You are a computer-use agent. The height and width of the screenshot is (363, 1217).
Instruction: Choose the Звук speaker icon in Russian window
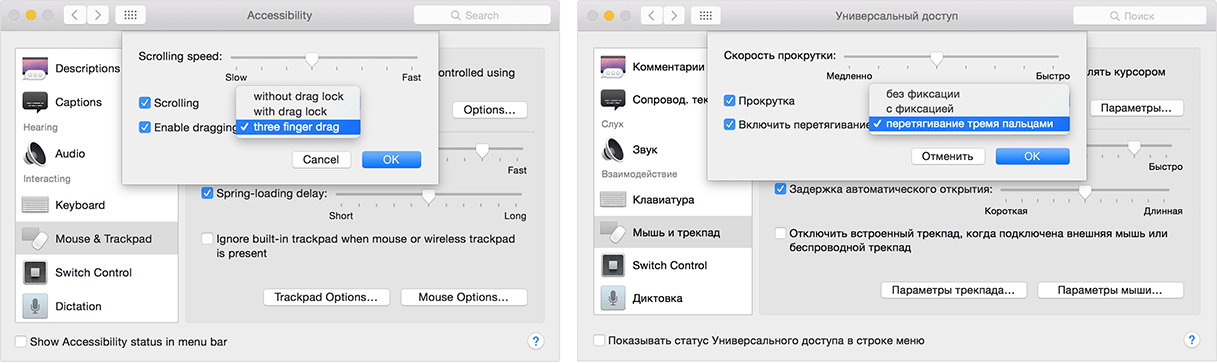pos(613,150)
